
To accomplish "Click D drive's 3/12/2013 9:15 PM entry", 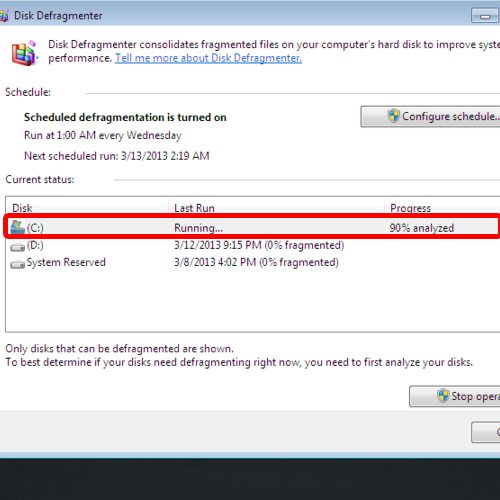I will coord(259,245).
